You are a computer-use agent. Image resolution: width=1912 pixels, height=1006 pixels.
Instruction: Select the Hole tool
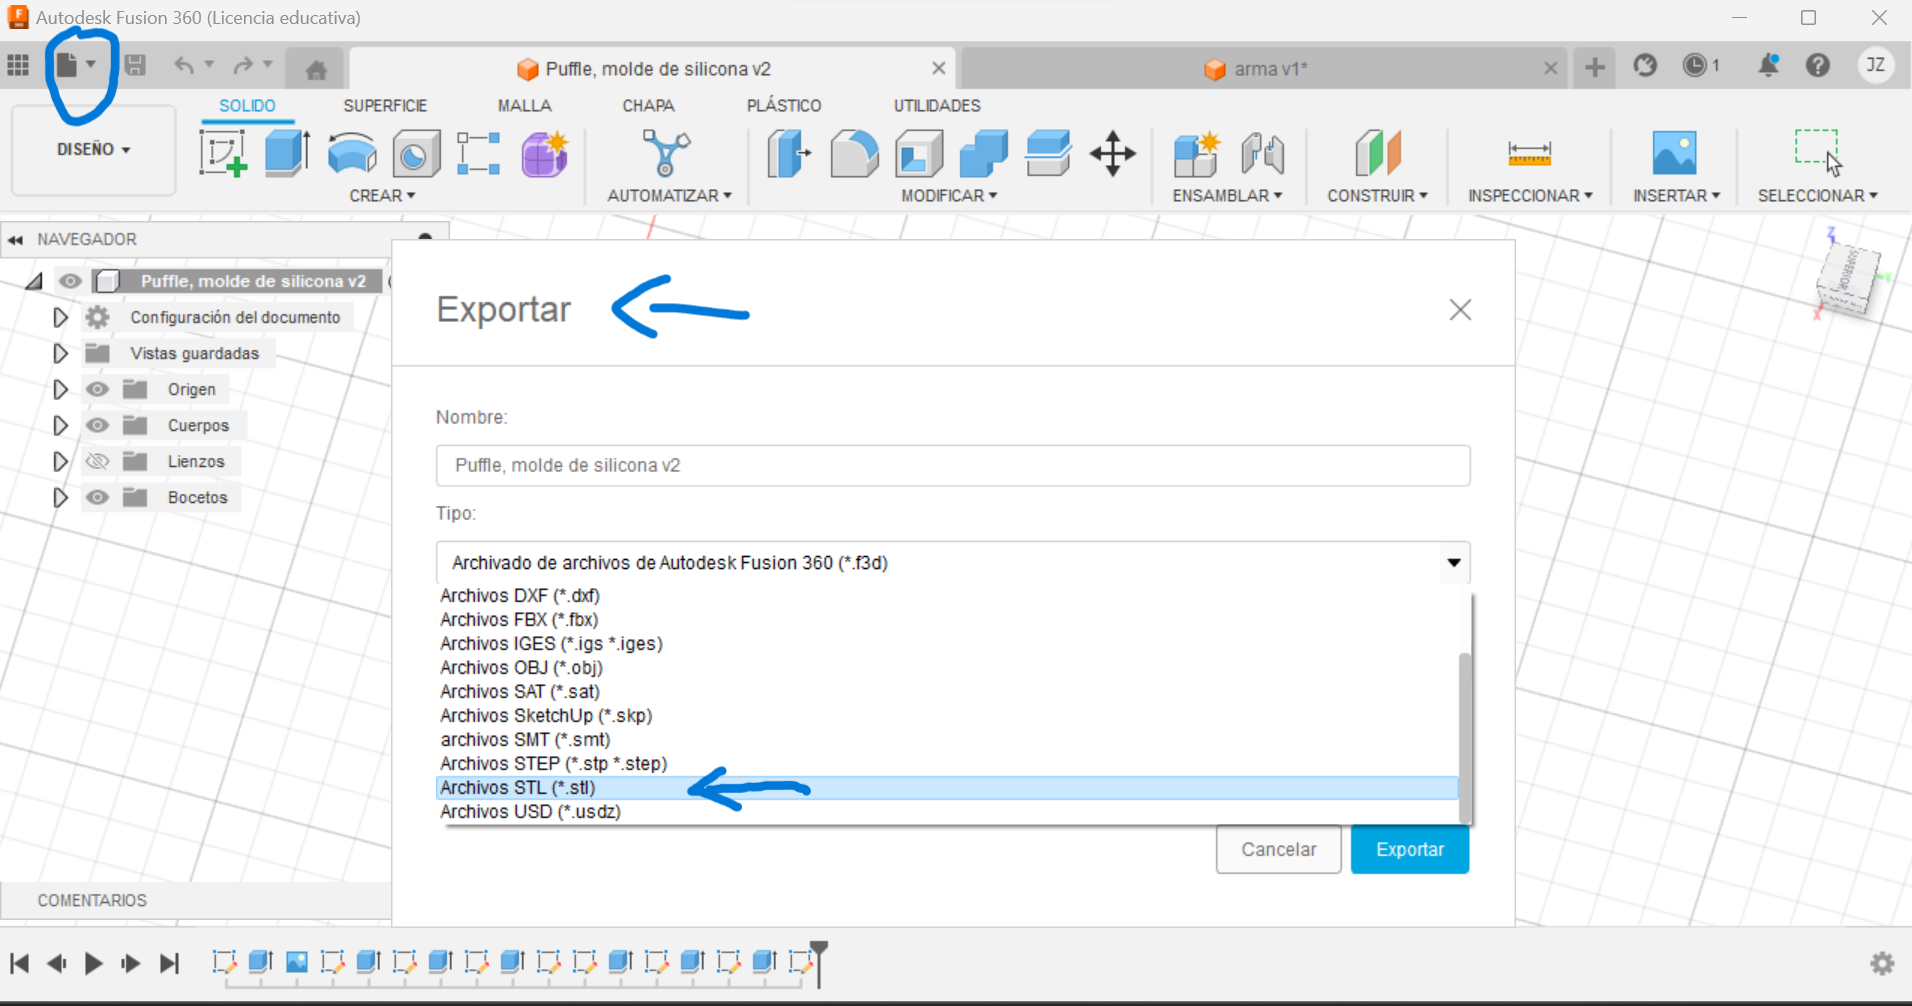416,154
